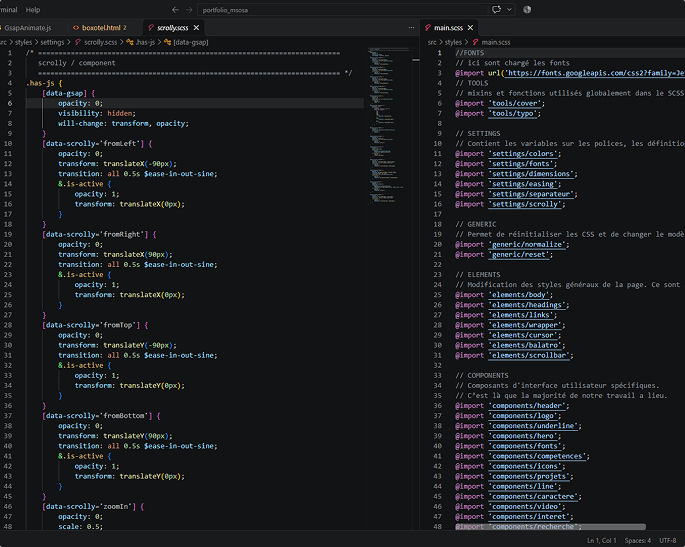This screenshot has height=547, width=685.
Task: Click the HTML icon on boxotel.html tab
Action: (x=76, y=28)
